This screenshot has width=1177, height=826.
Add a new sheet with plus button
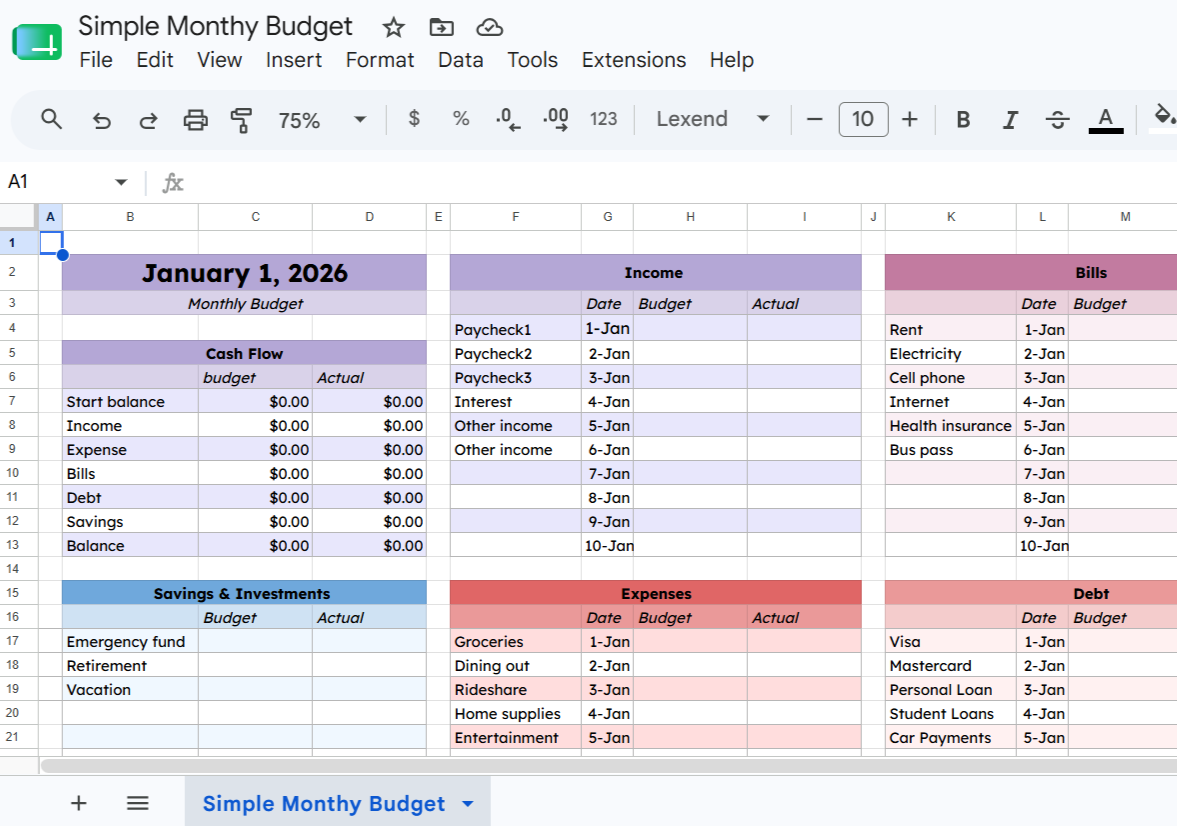point(78,803)
